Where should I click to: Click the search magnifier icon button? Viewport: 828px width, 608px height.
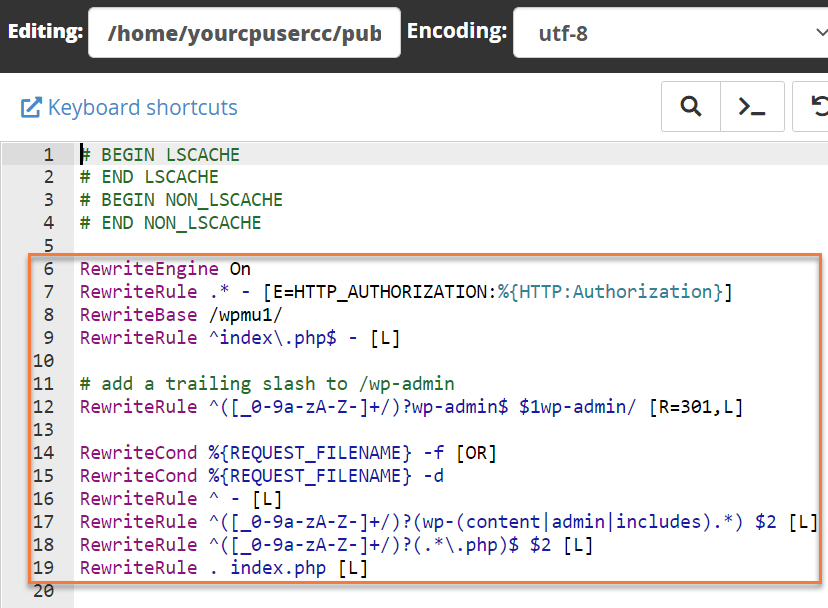pyautogui.click(x=691, y=107)
